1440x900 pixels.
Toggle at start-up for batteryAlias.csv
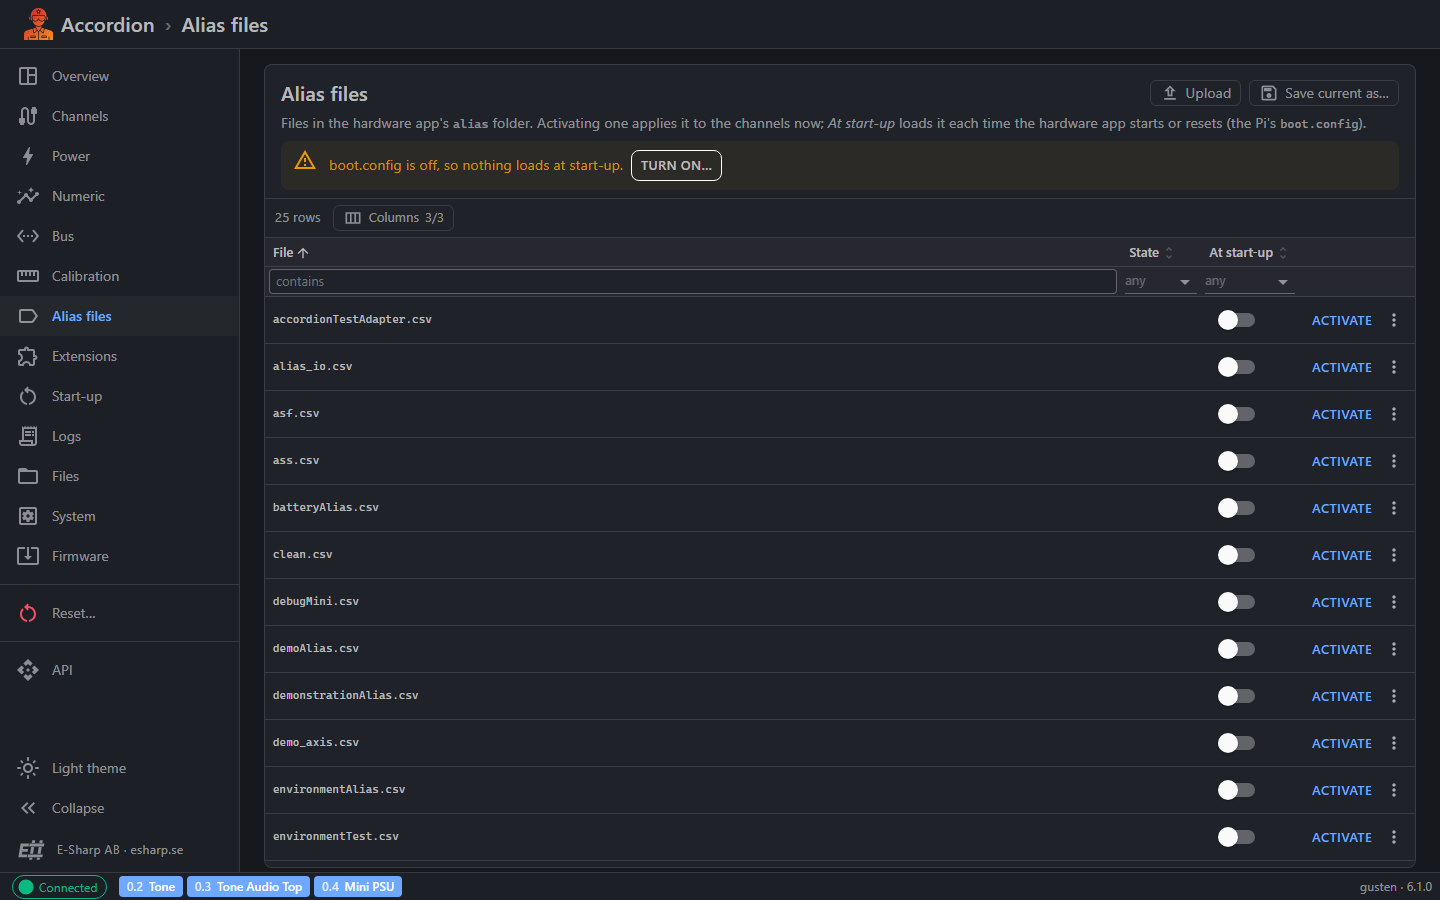(1236, 508)
